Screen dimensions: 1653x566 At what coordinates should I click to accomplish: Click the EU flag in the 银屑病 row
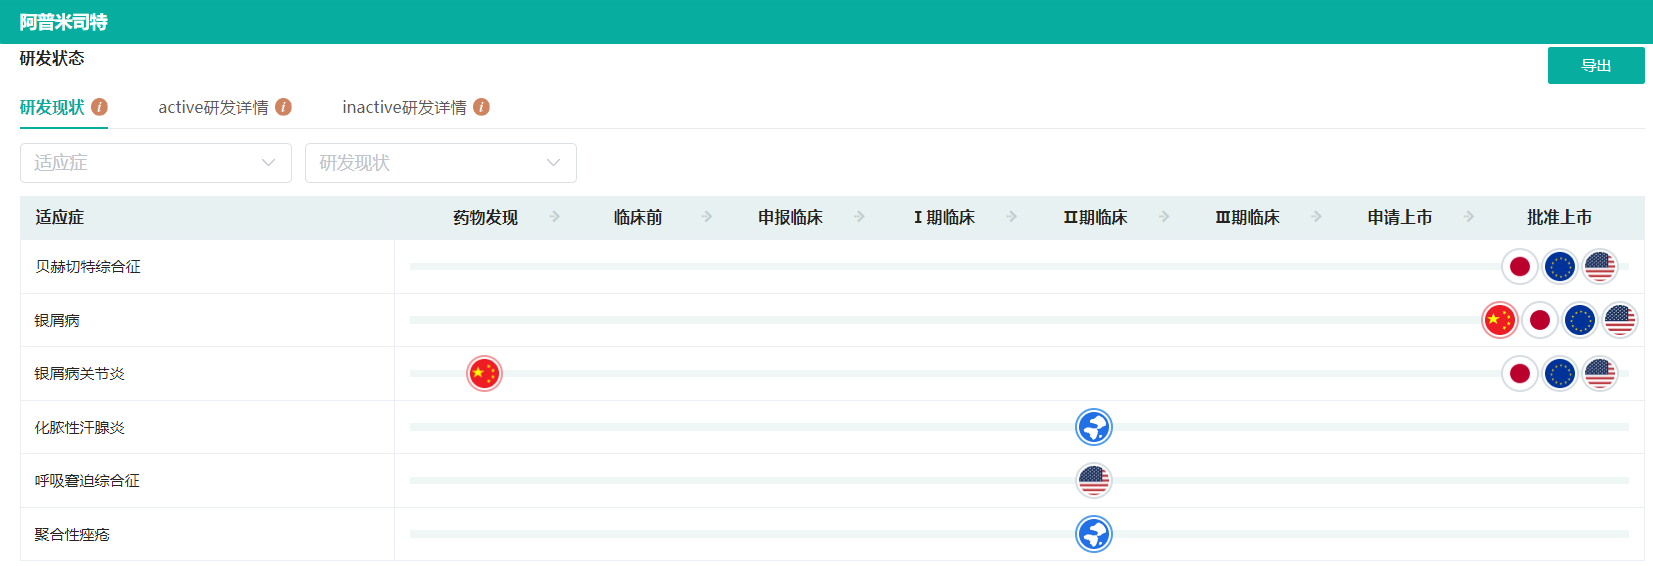coord(1580,320)
